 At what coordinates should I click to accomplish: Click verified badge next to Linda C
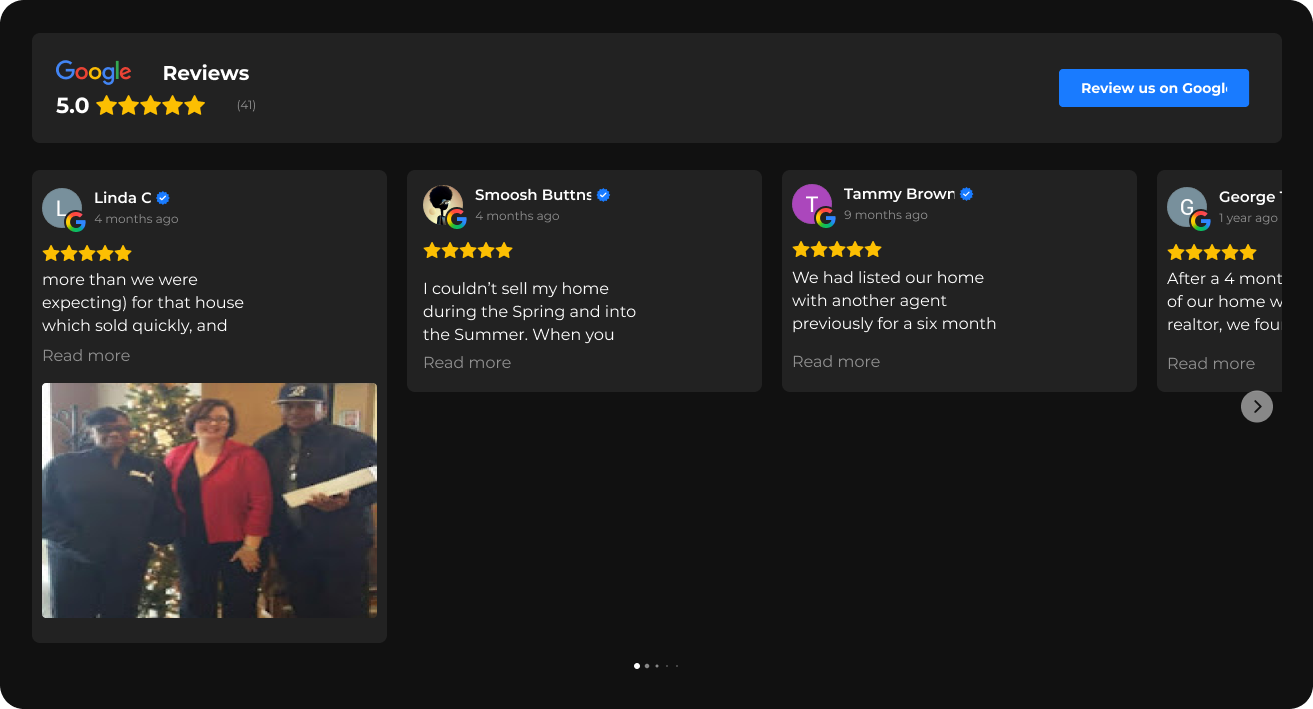(x=163, y=198)
